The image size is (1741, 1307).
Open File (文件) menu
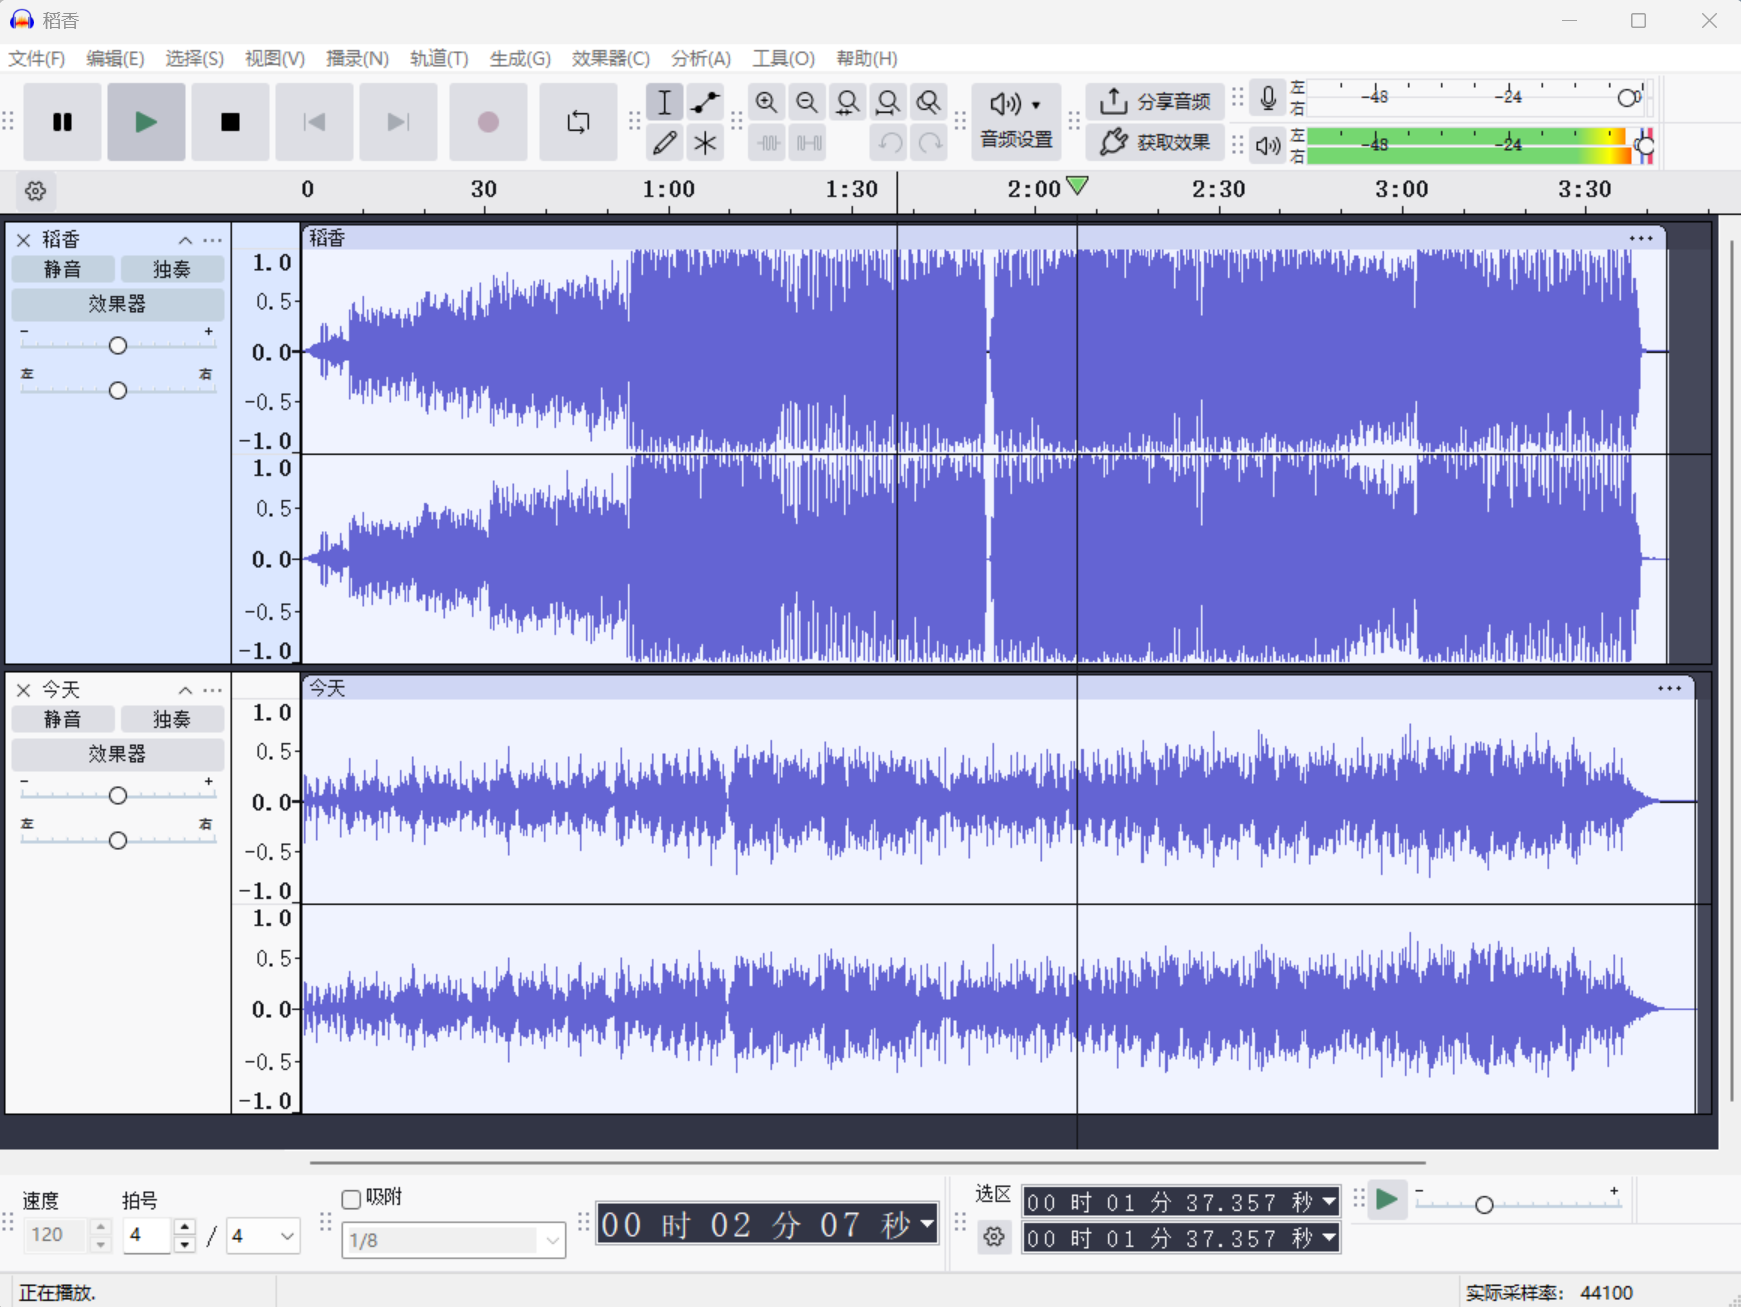(37, 58)
